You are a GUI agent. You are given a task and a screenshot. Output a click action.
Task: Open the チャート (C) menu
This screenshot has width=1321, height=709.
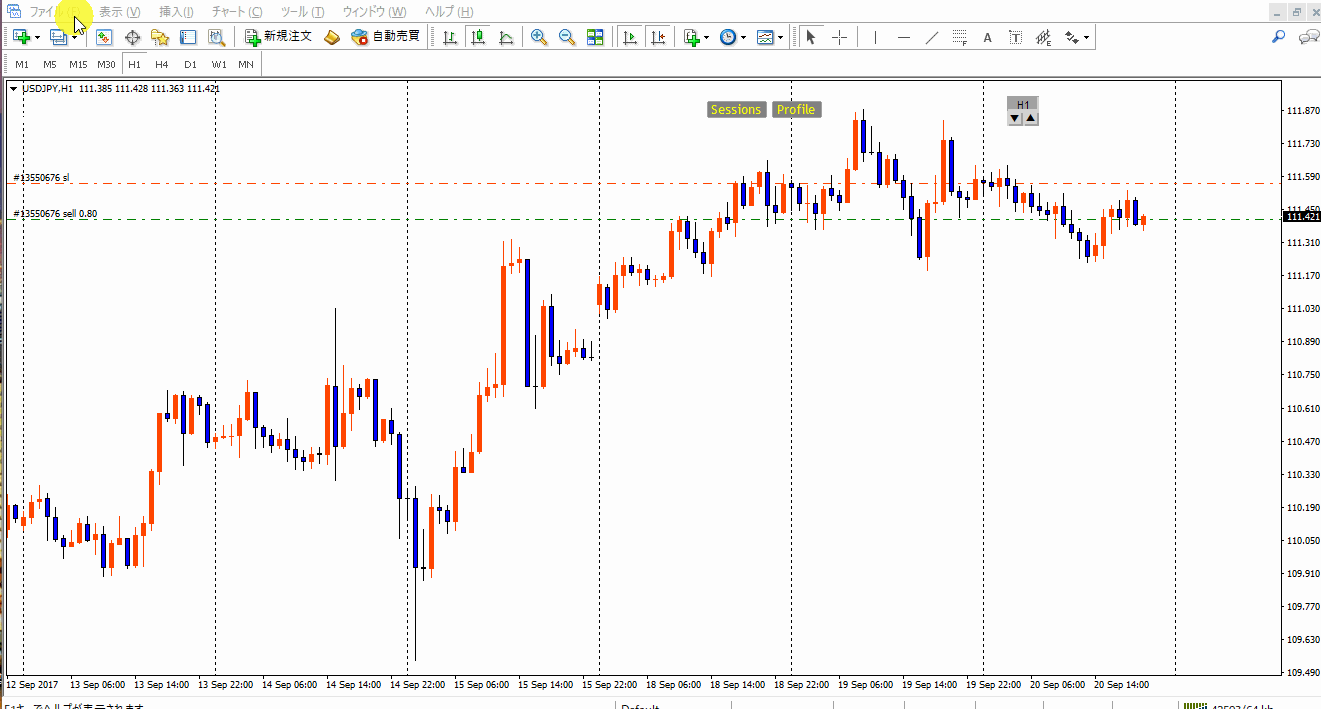(237, 12)
